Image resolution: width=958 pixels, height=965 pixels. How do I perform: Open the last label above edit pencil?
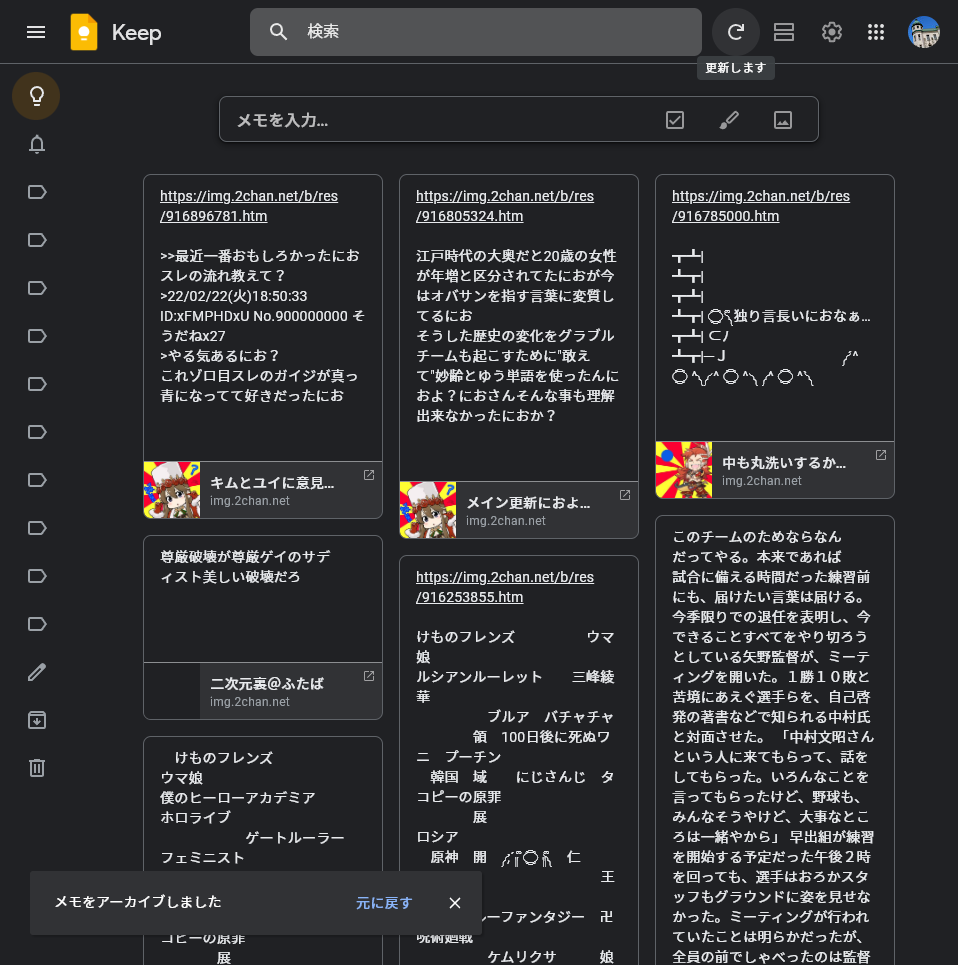coord(36,624)
